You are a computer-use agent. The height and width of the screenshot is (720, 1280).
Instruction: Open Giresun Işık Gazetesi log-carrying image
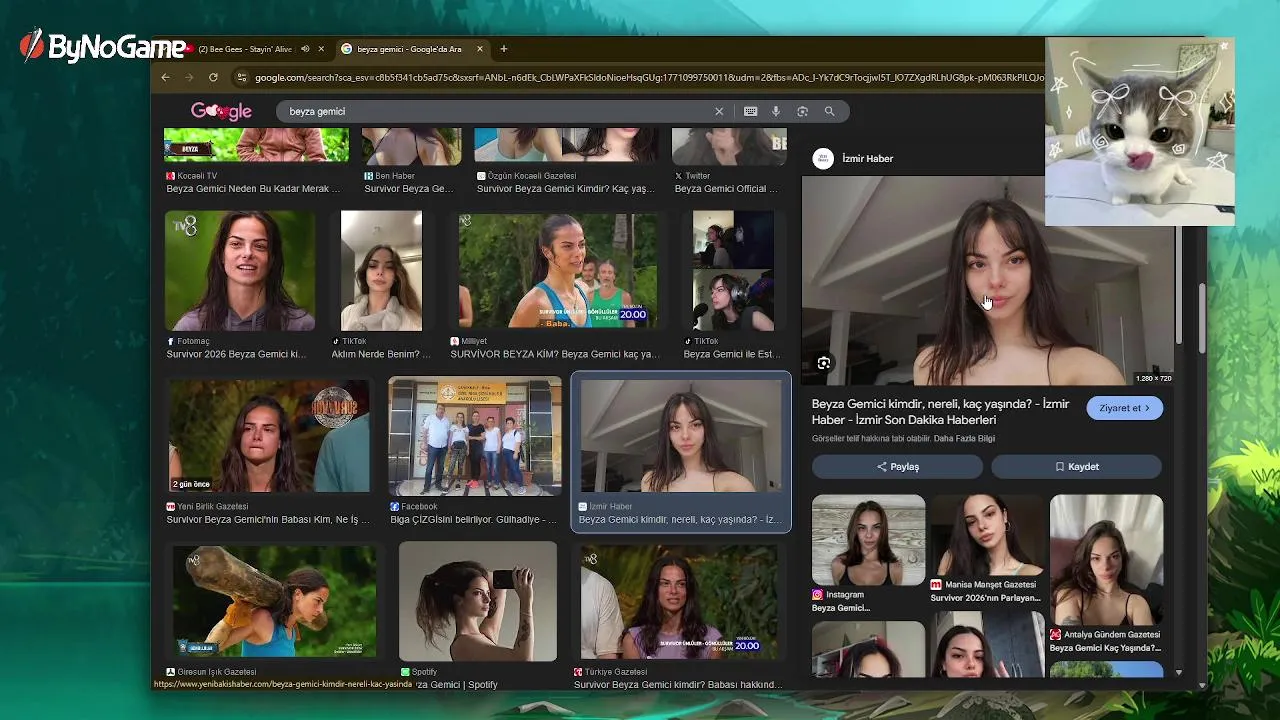click(275, 600)
